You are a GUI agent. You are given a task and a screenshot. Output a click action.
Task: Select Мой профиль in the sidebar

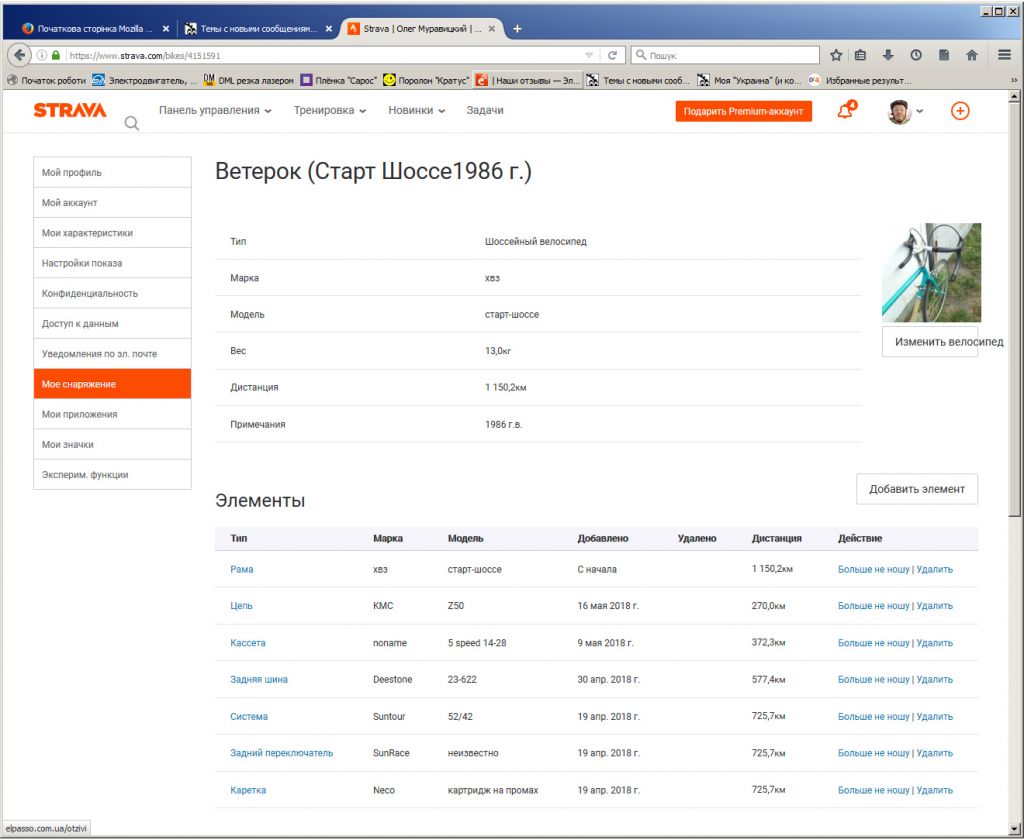112,173
